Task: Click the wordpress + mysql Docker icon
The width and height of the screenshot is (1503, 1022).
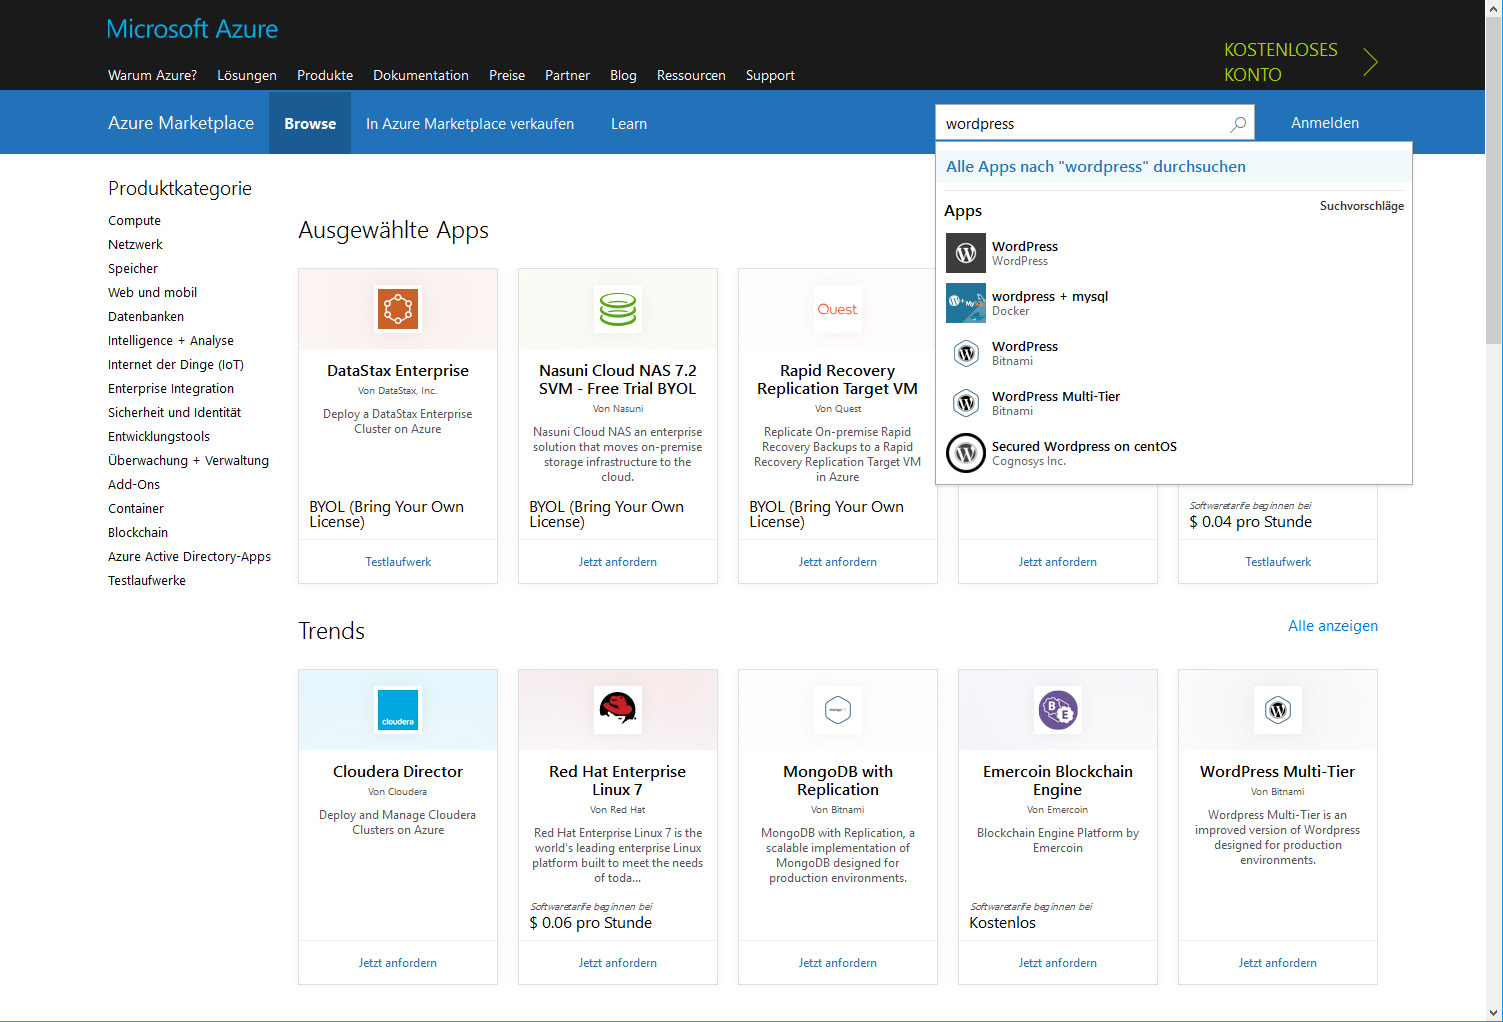Action: pyautogui.click(x=966, y=303)
